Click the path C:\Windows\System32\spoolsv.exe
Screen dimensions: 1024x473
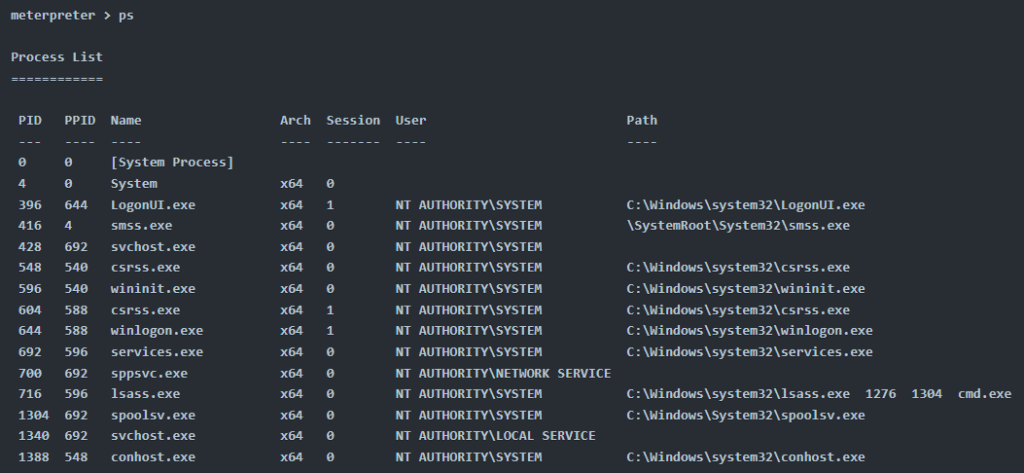(x=745, y=415)
